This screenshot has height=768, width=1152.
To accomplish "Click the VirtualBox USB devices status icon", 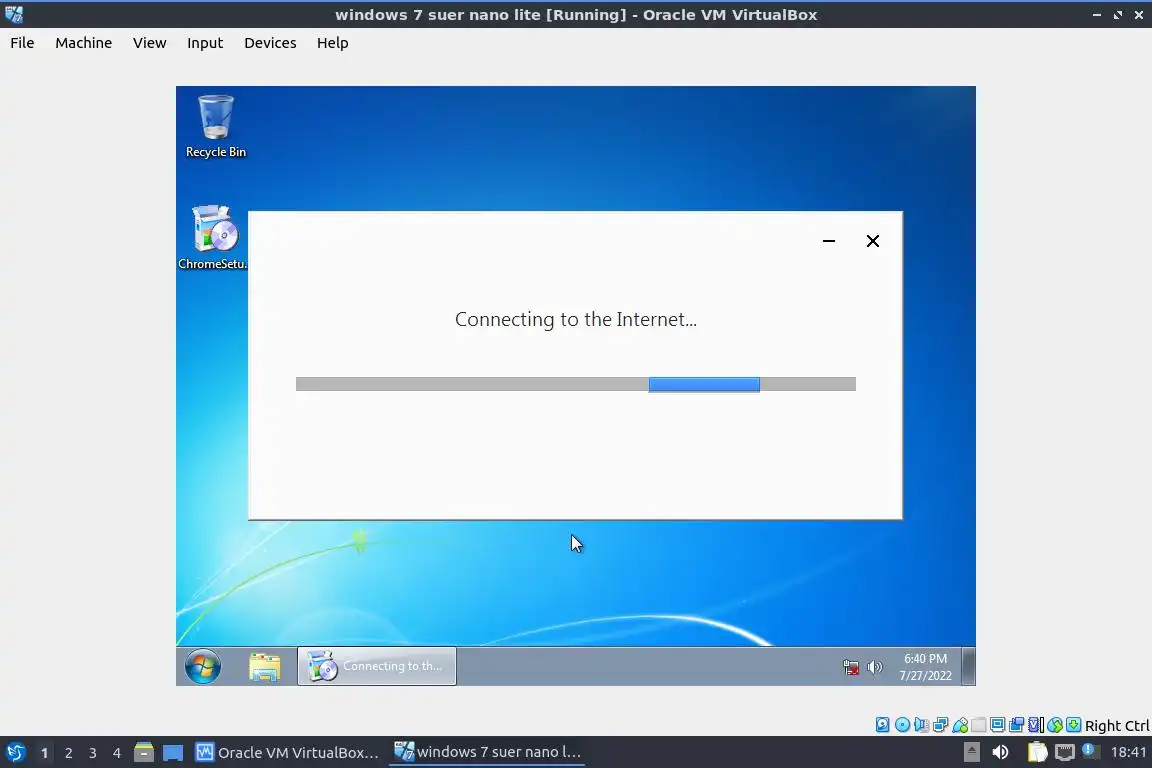I will (x=960, y=725).
